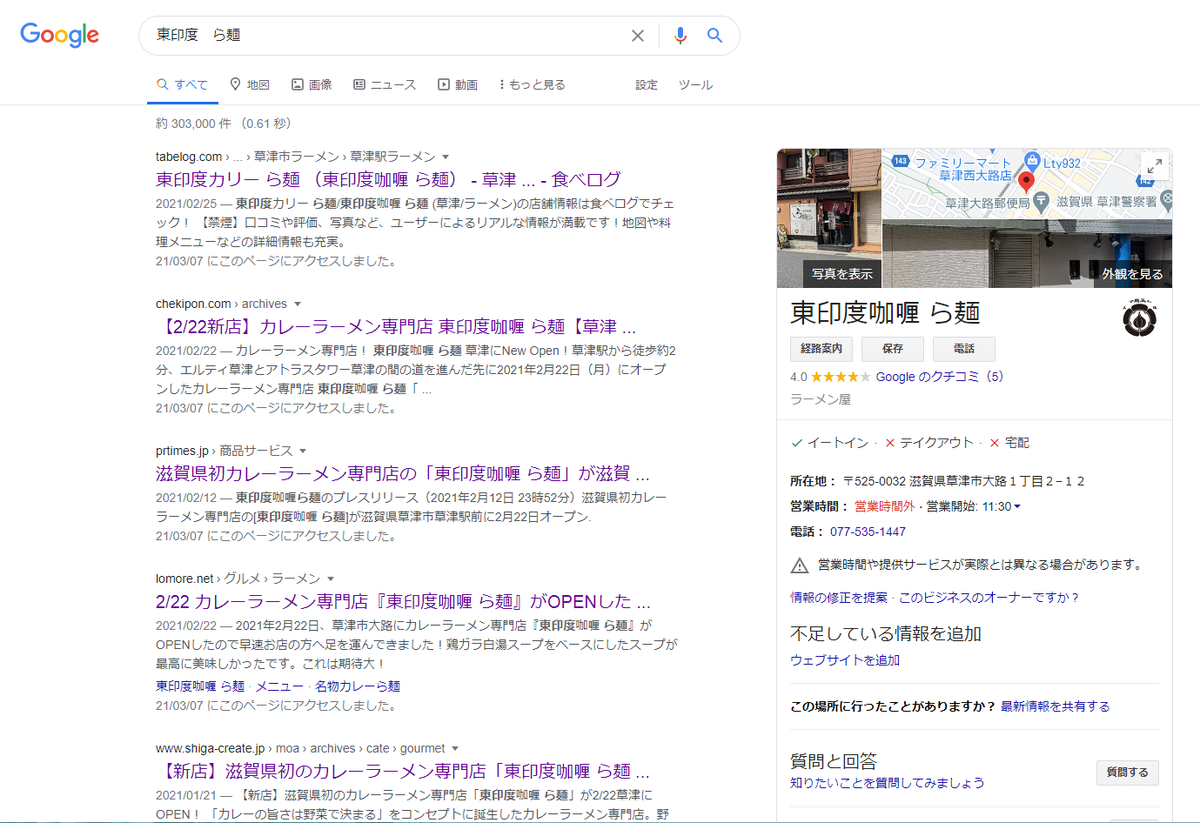The height and width of the screenshot is (823, 1200).
Task: Start voice search with the microphone icon
Action: click(680, 36)
